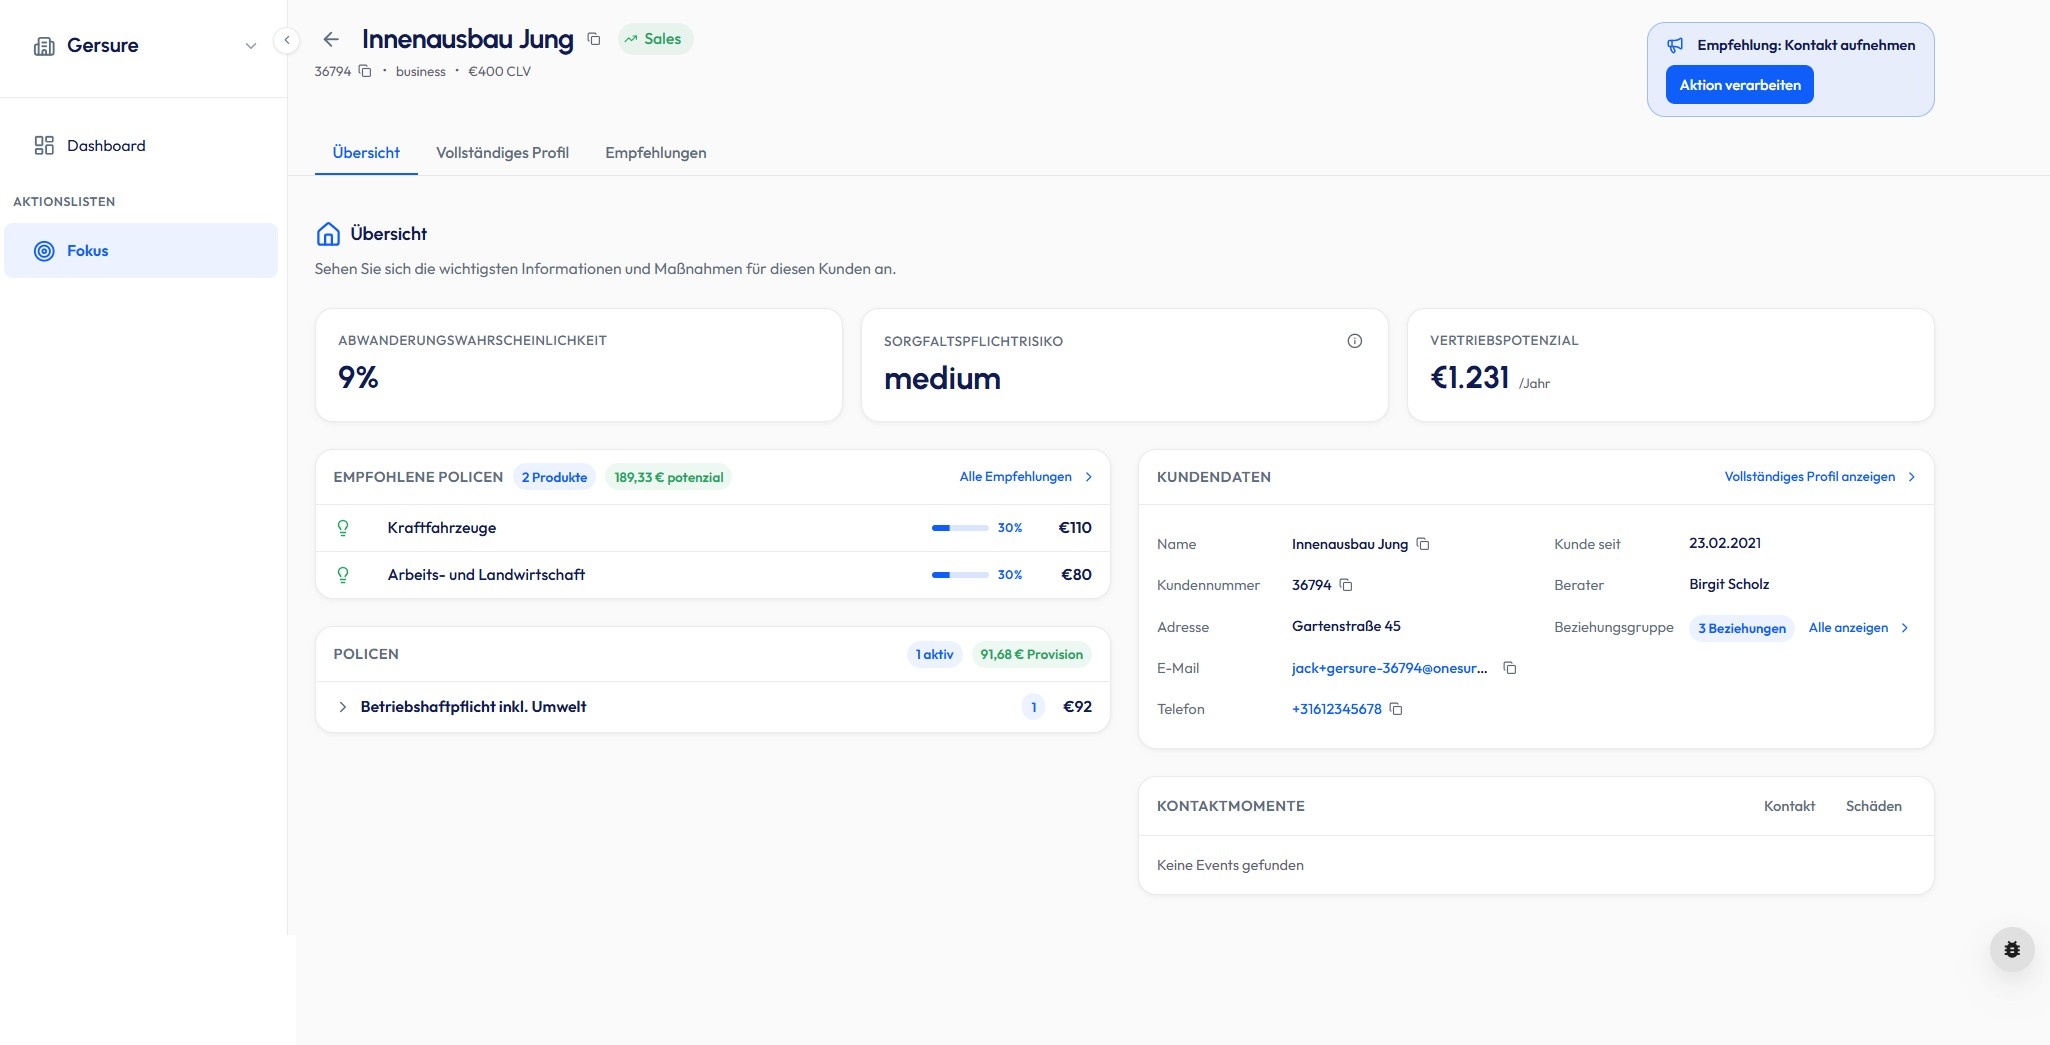Screen dimensions: 2050x1045
Task: Select the Schäden filter in Kontaktmomente
Action: [1873, 806]
